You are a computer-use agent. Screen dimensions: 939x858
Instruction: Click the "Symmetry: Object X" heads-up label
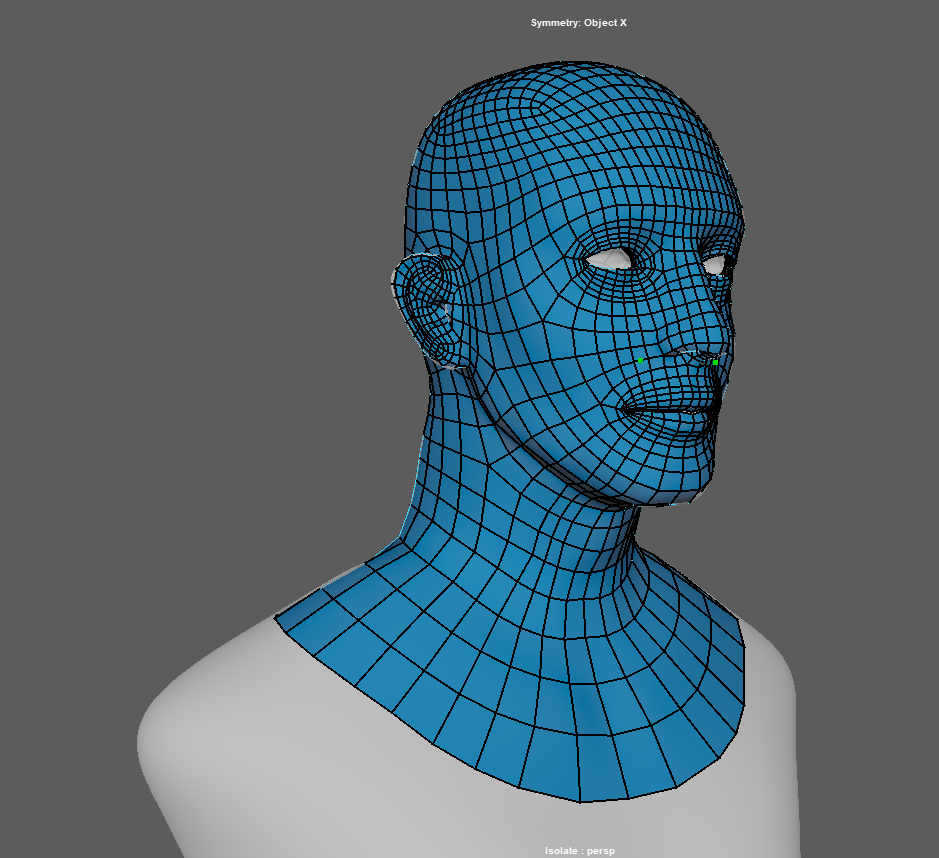tap(578, 23)
